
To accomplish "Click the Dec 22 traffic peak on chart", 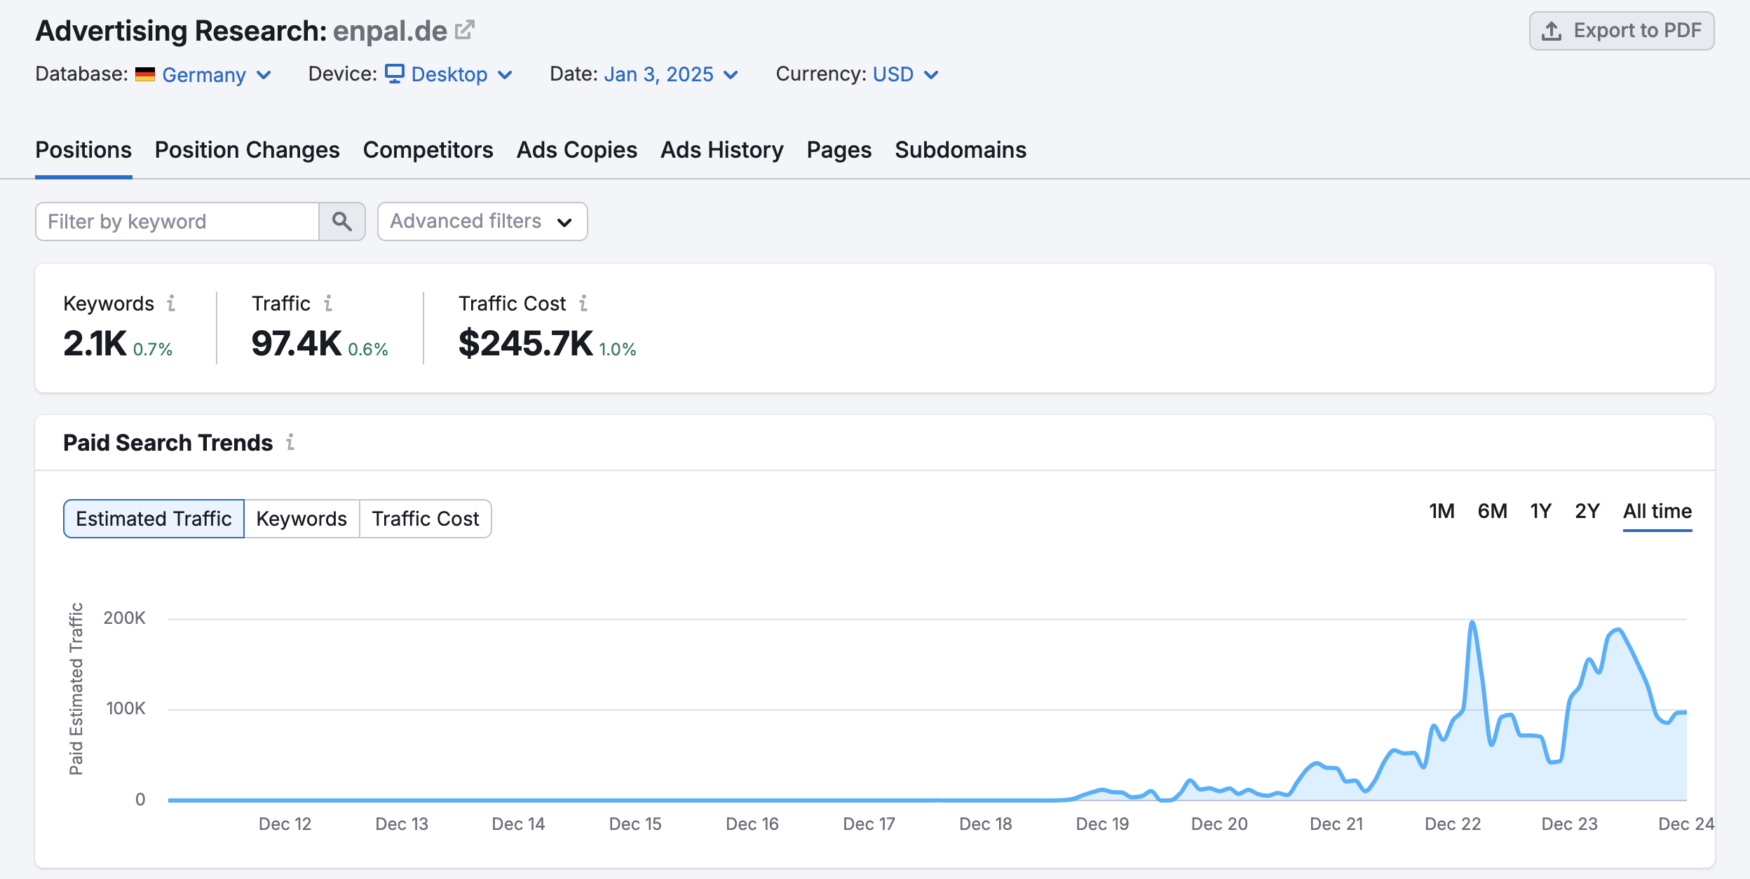I will pos(1472,623).
